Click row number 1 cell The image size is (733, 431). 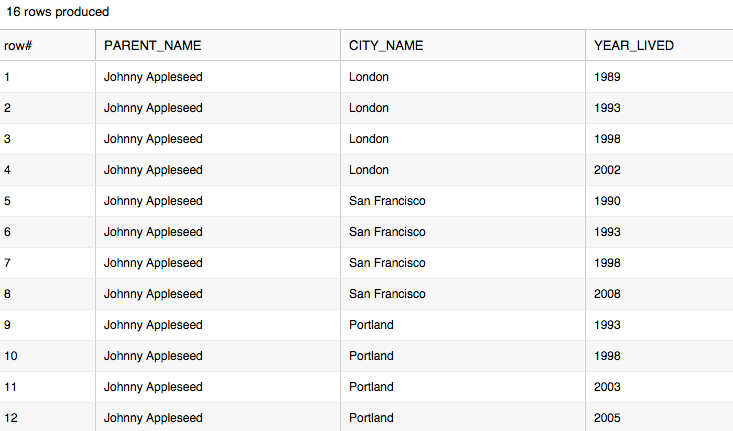8,77
